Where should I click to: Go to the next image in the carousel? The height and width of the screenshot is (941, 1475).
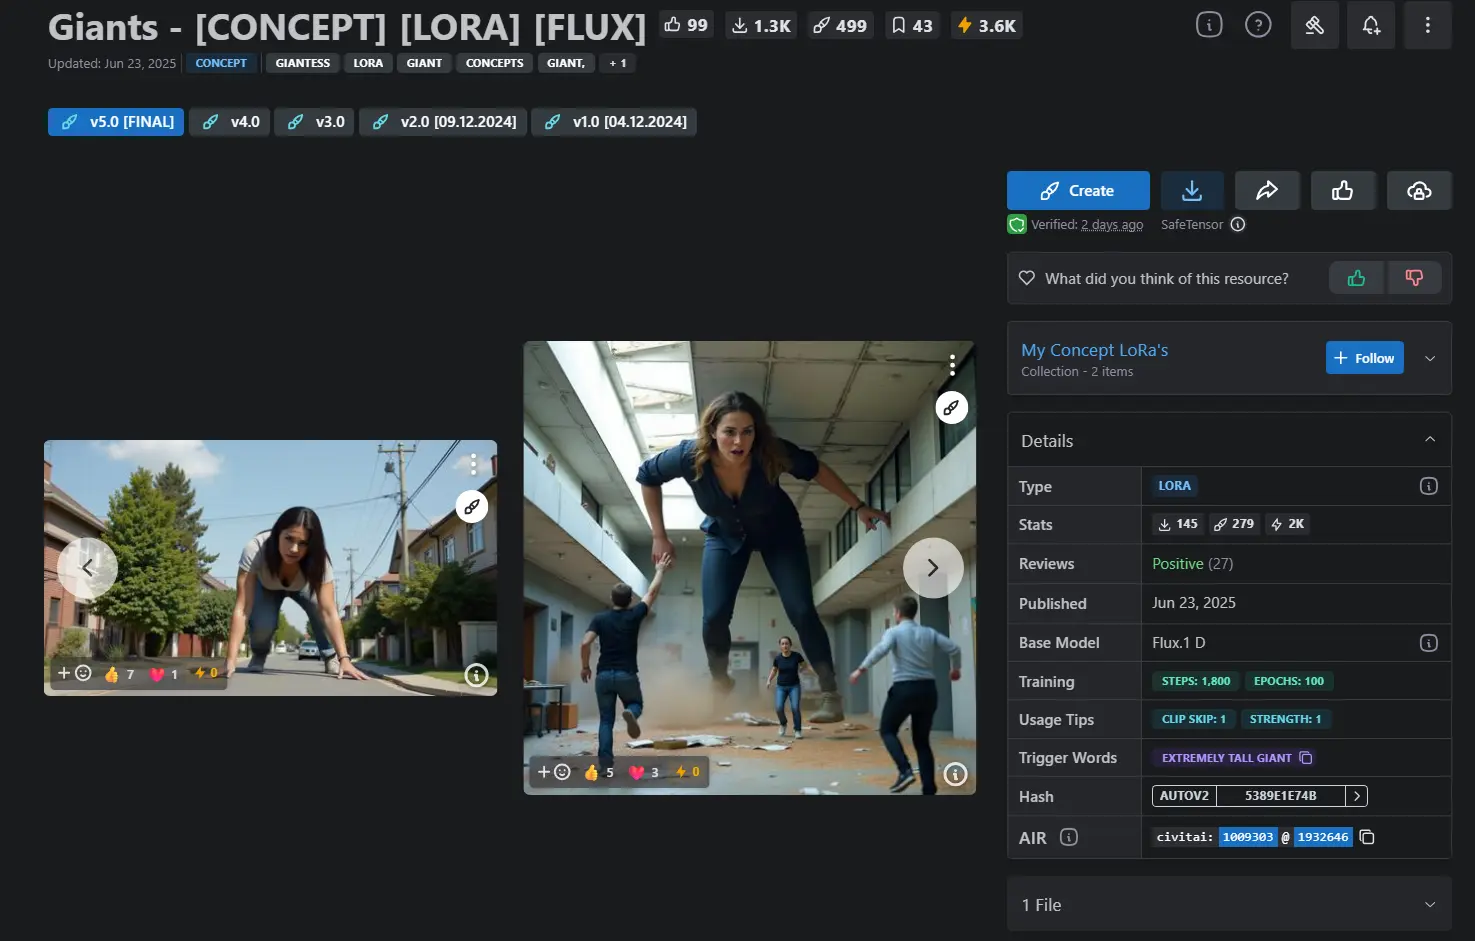[932, 568]
